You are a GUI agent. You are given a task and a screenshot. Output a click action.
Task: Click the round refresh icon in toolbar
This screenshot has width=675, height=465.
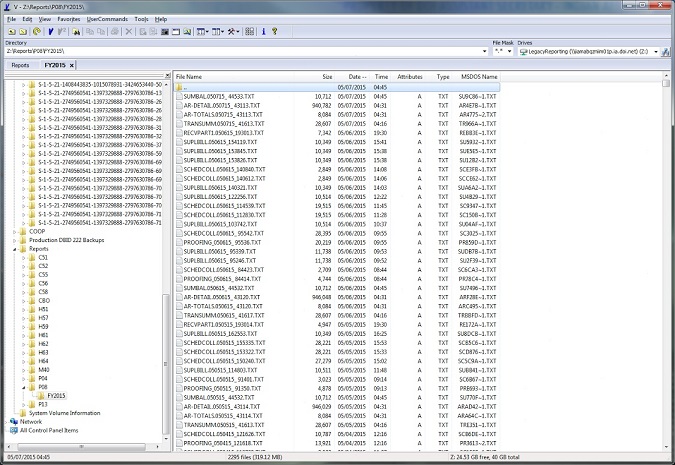click(37, 31)
